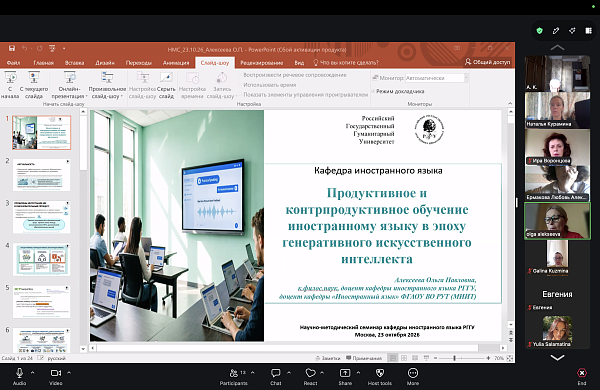Expand Participants options caret
The height and width of the screenshot is (390, 600).
coord(252,372)
